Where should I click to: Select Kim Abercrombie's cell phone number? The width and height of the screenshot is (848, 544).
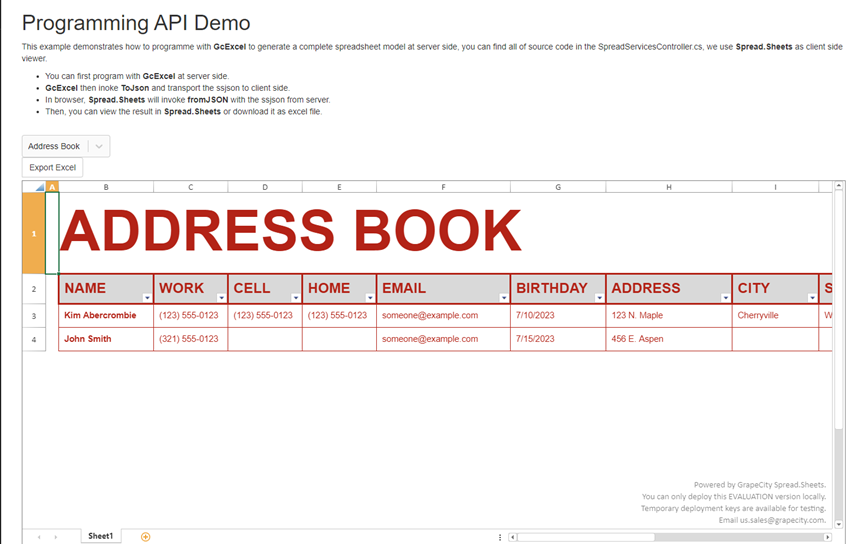pyautogui.click(x=265, y=315)
